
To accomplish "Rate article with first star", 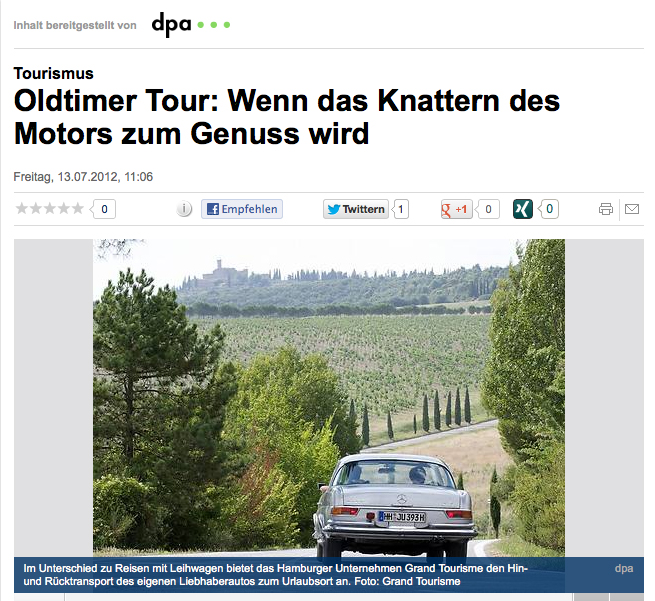I will 21,208.
